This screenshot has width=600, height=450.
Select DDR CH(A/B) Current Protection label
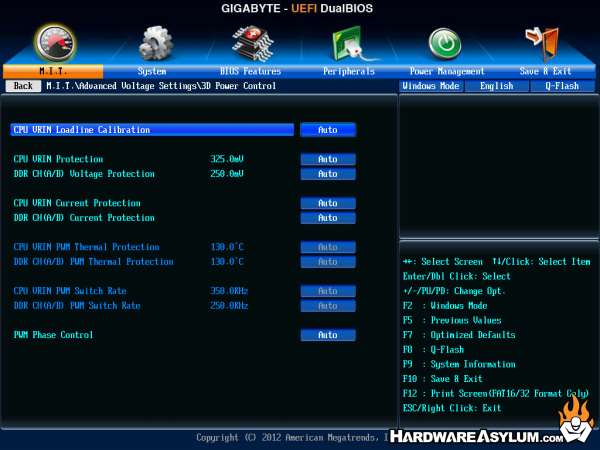pos(84,218)
